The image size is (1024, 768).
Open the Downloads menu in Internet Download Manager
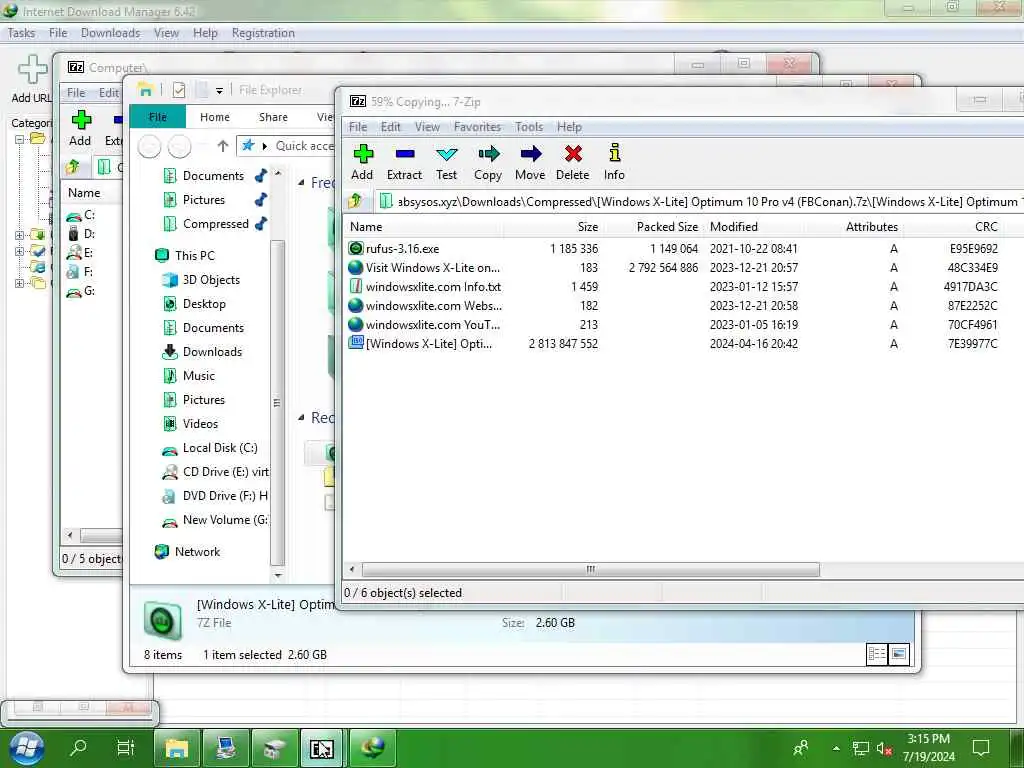(110, 33)
